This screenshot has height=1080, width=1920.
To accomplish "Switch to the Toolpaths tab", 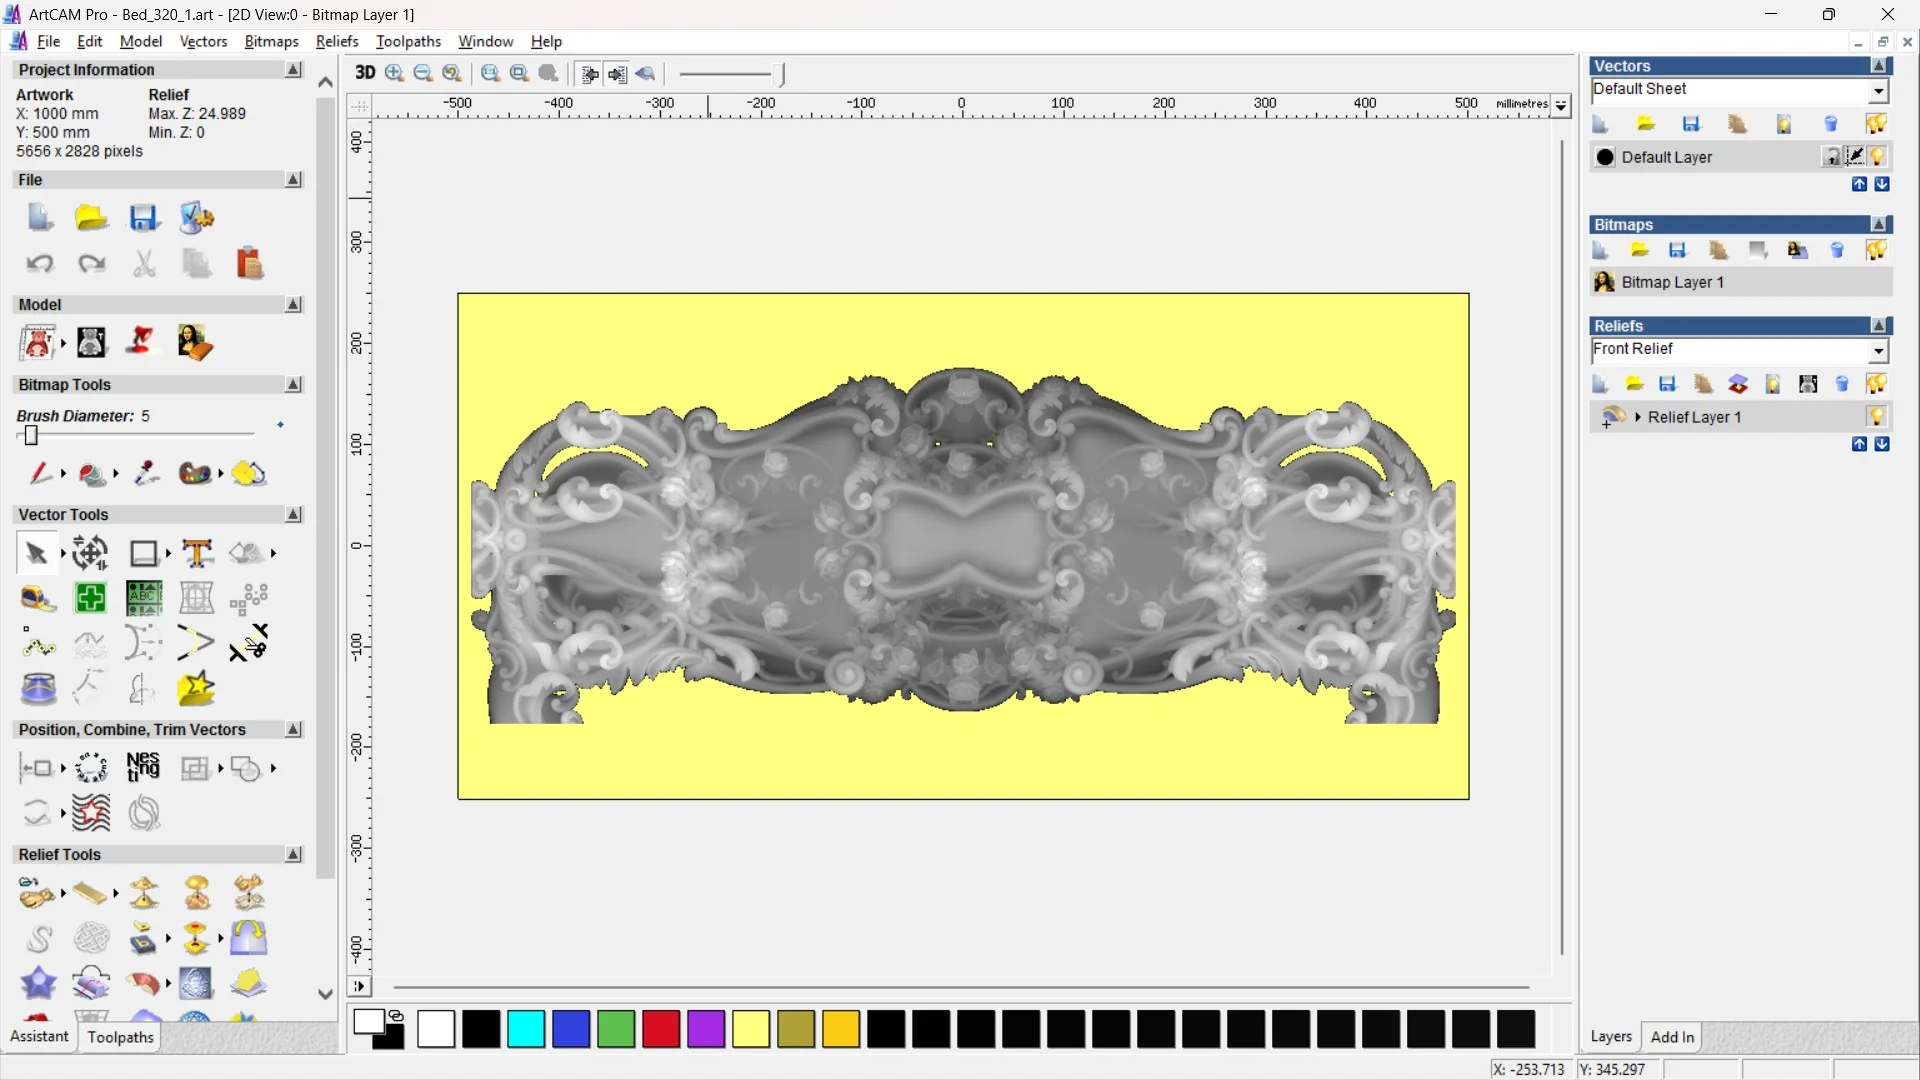I will pyautogui.click(x=120, y=1037).
